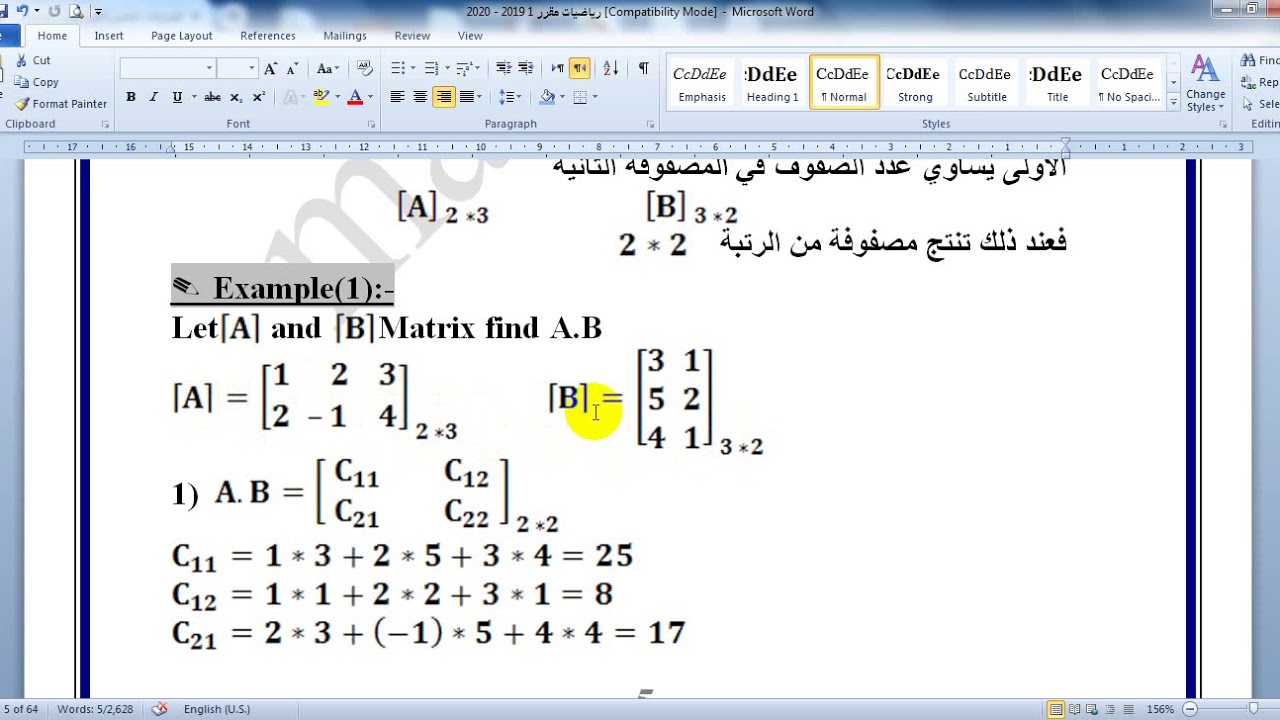Open the Change Case dropdown
This screenshot has width=1280, height=720.
click(x=328, y=69)
